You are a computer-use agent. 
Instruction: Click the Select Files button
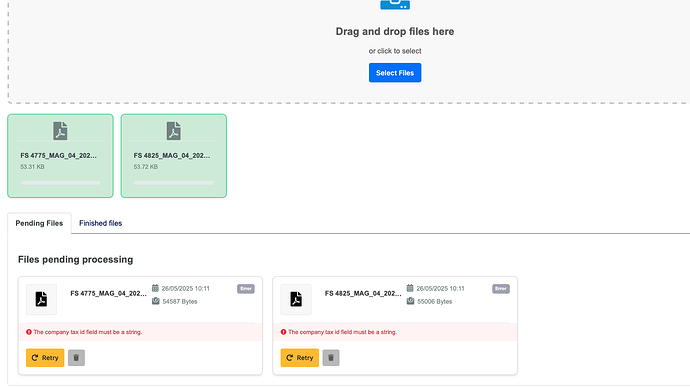395,73
